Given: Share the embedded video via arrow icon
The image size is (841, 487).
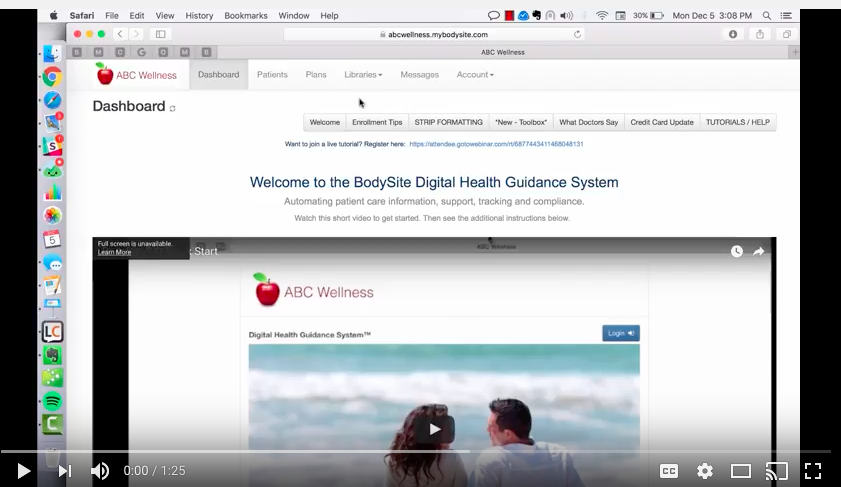Looking at the screenshot, I should (x=758, y=251).
